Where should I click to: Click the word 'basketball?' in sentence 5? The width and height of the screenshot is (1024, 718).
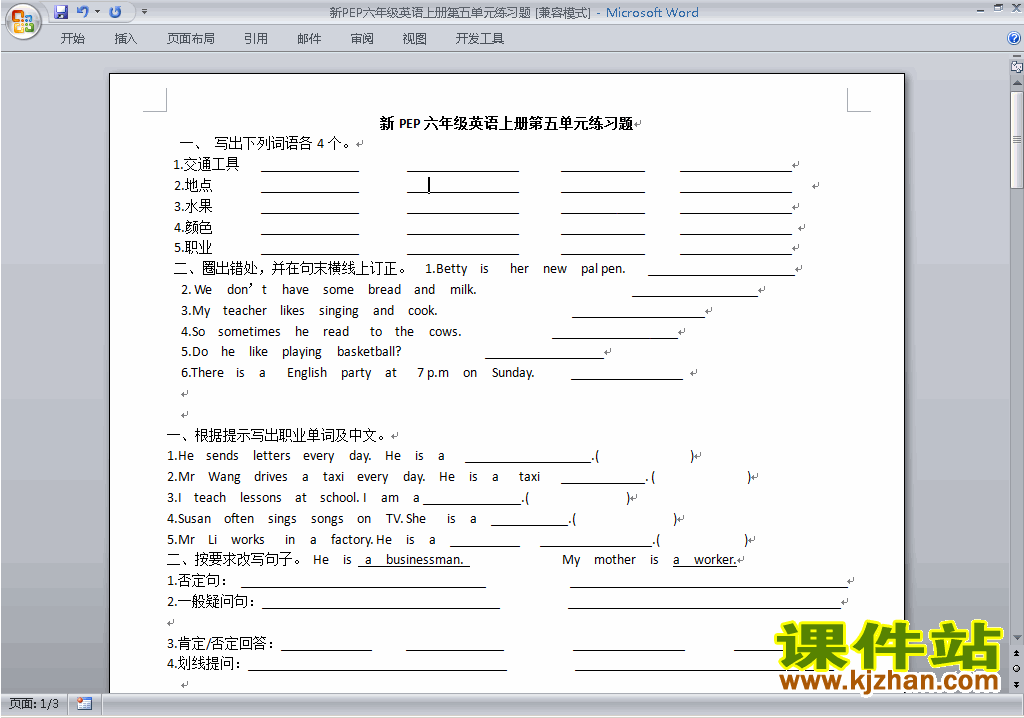pyautogui.click(x=369, y=351)
